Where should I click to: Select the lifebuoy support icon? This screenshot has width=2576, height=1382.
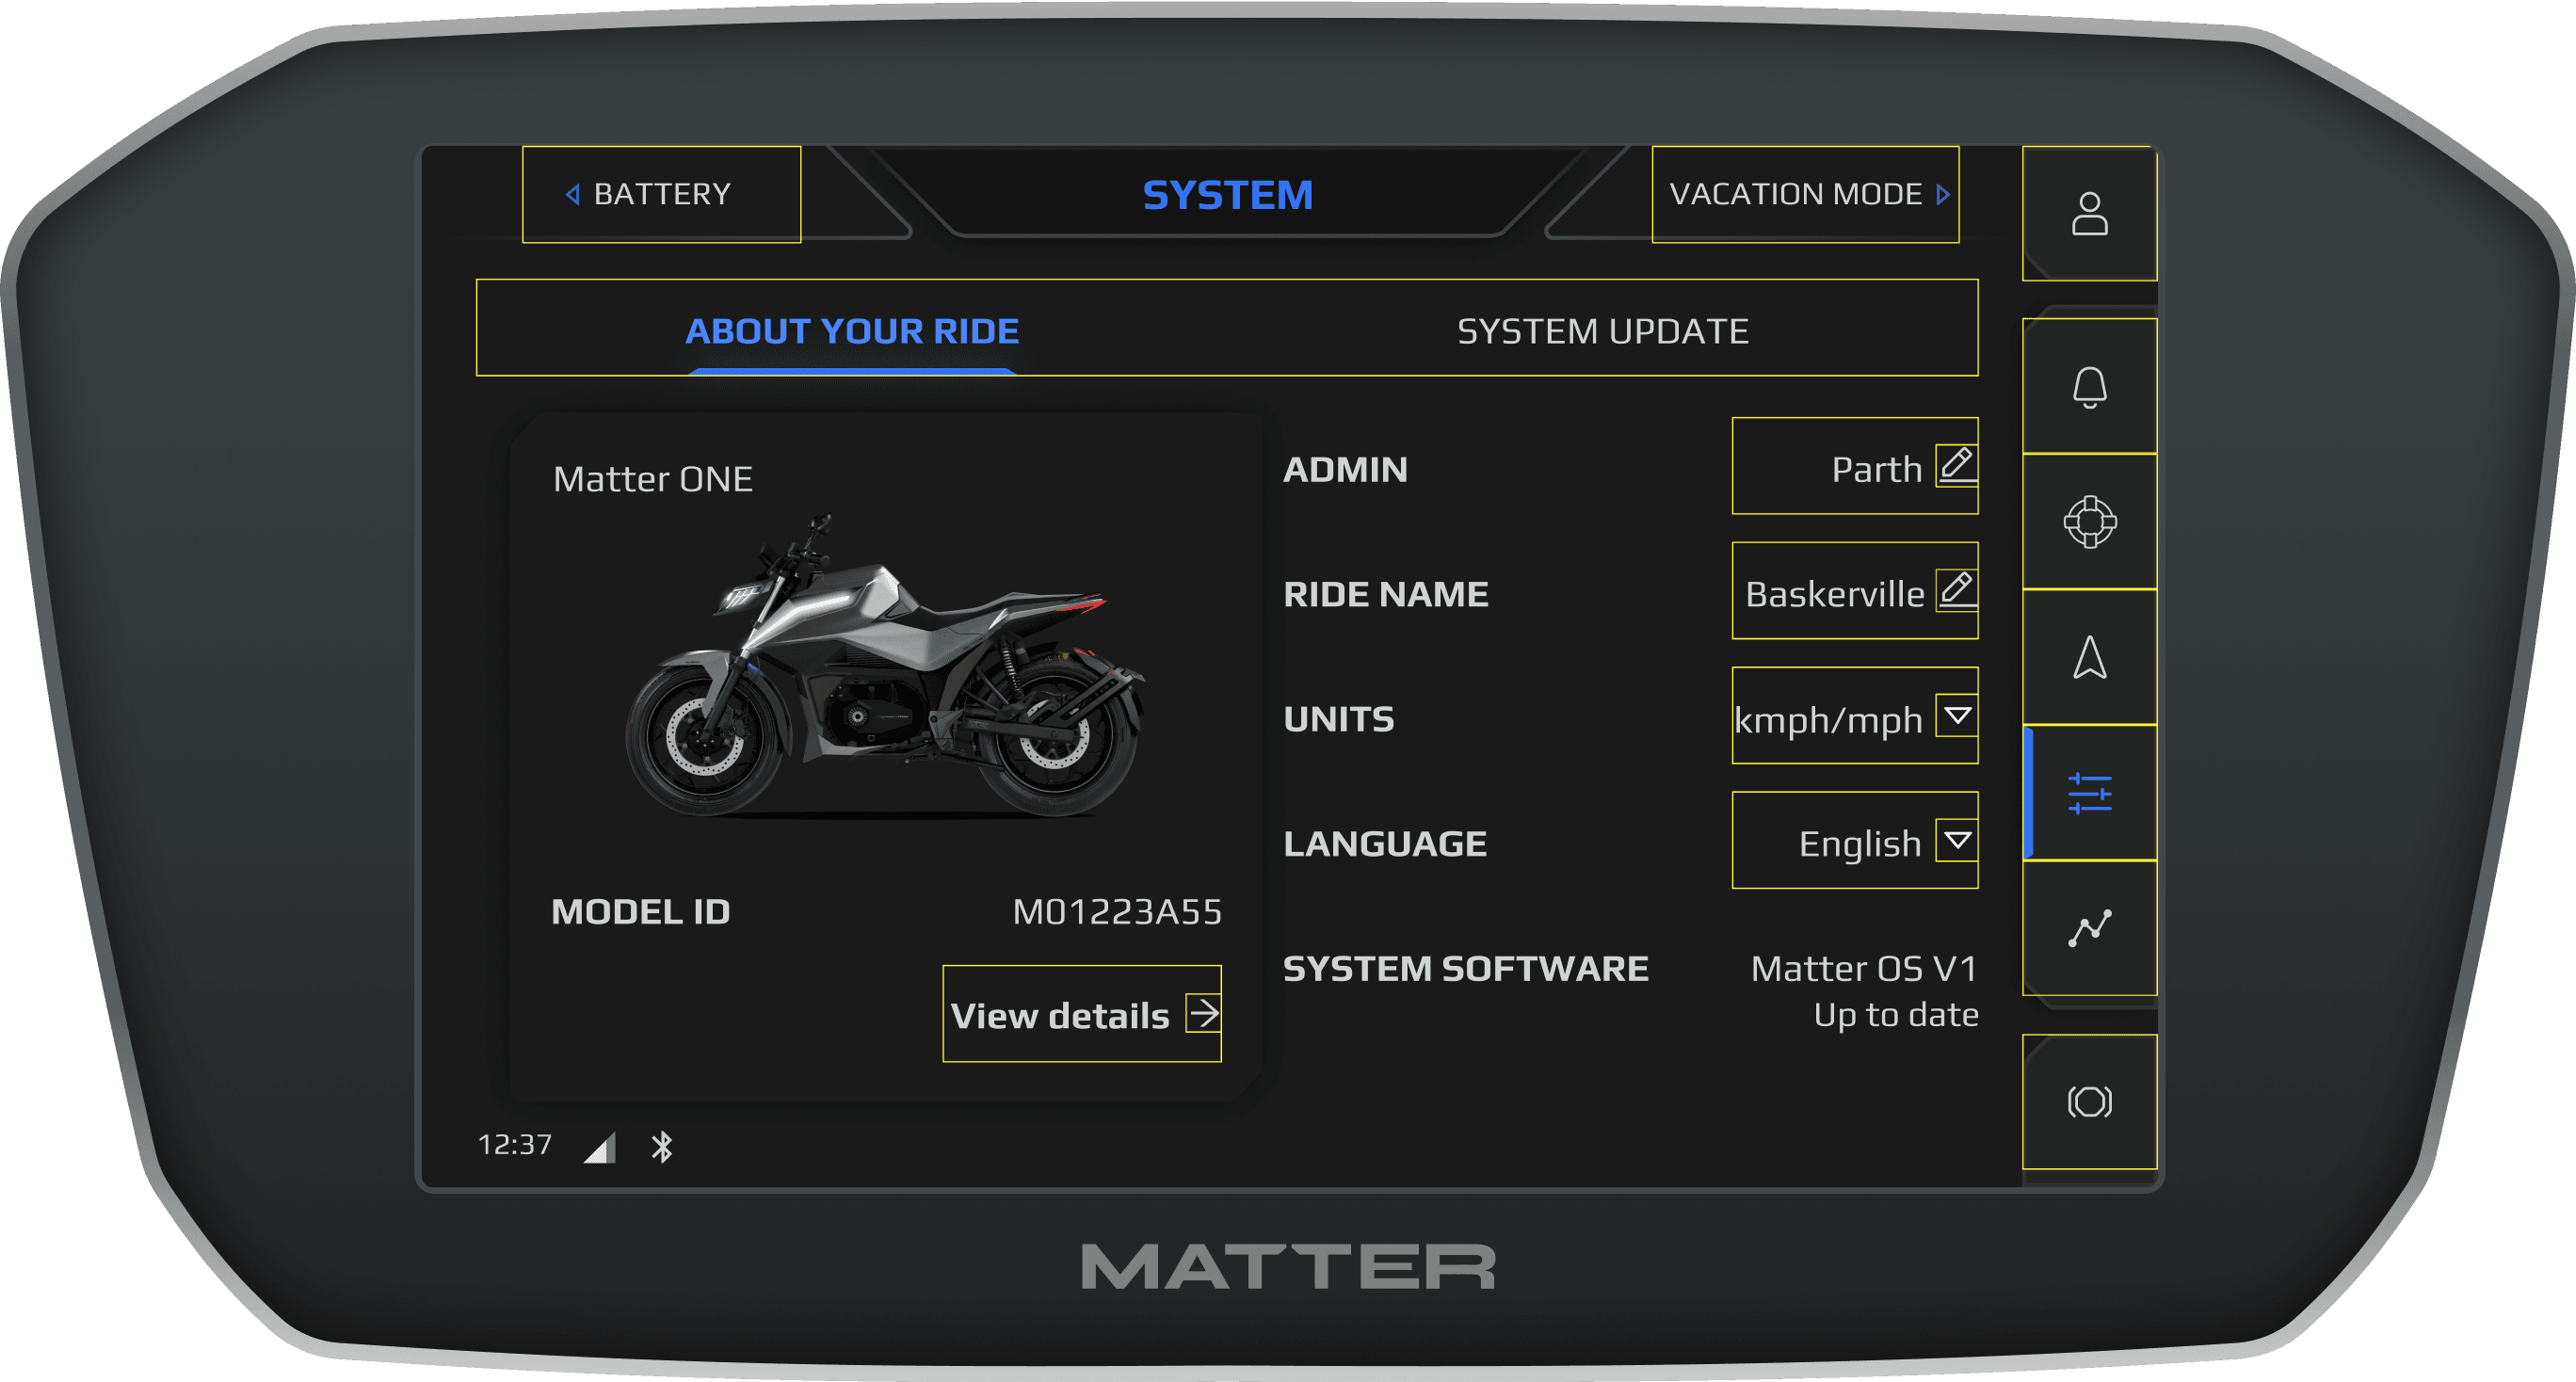coord(2089,522)
